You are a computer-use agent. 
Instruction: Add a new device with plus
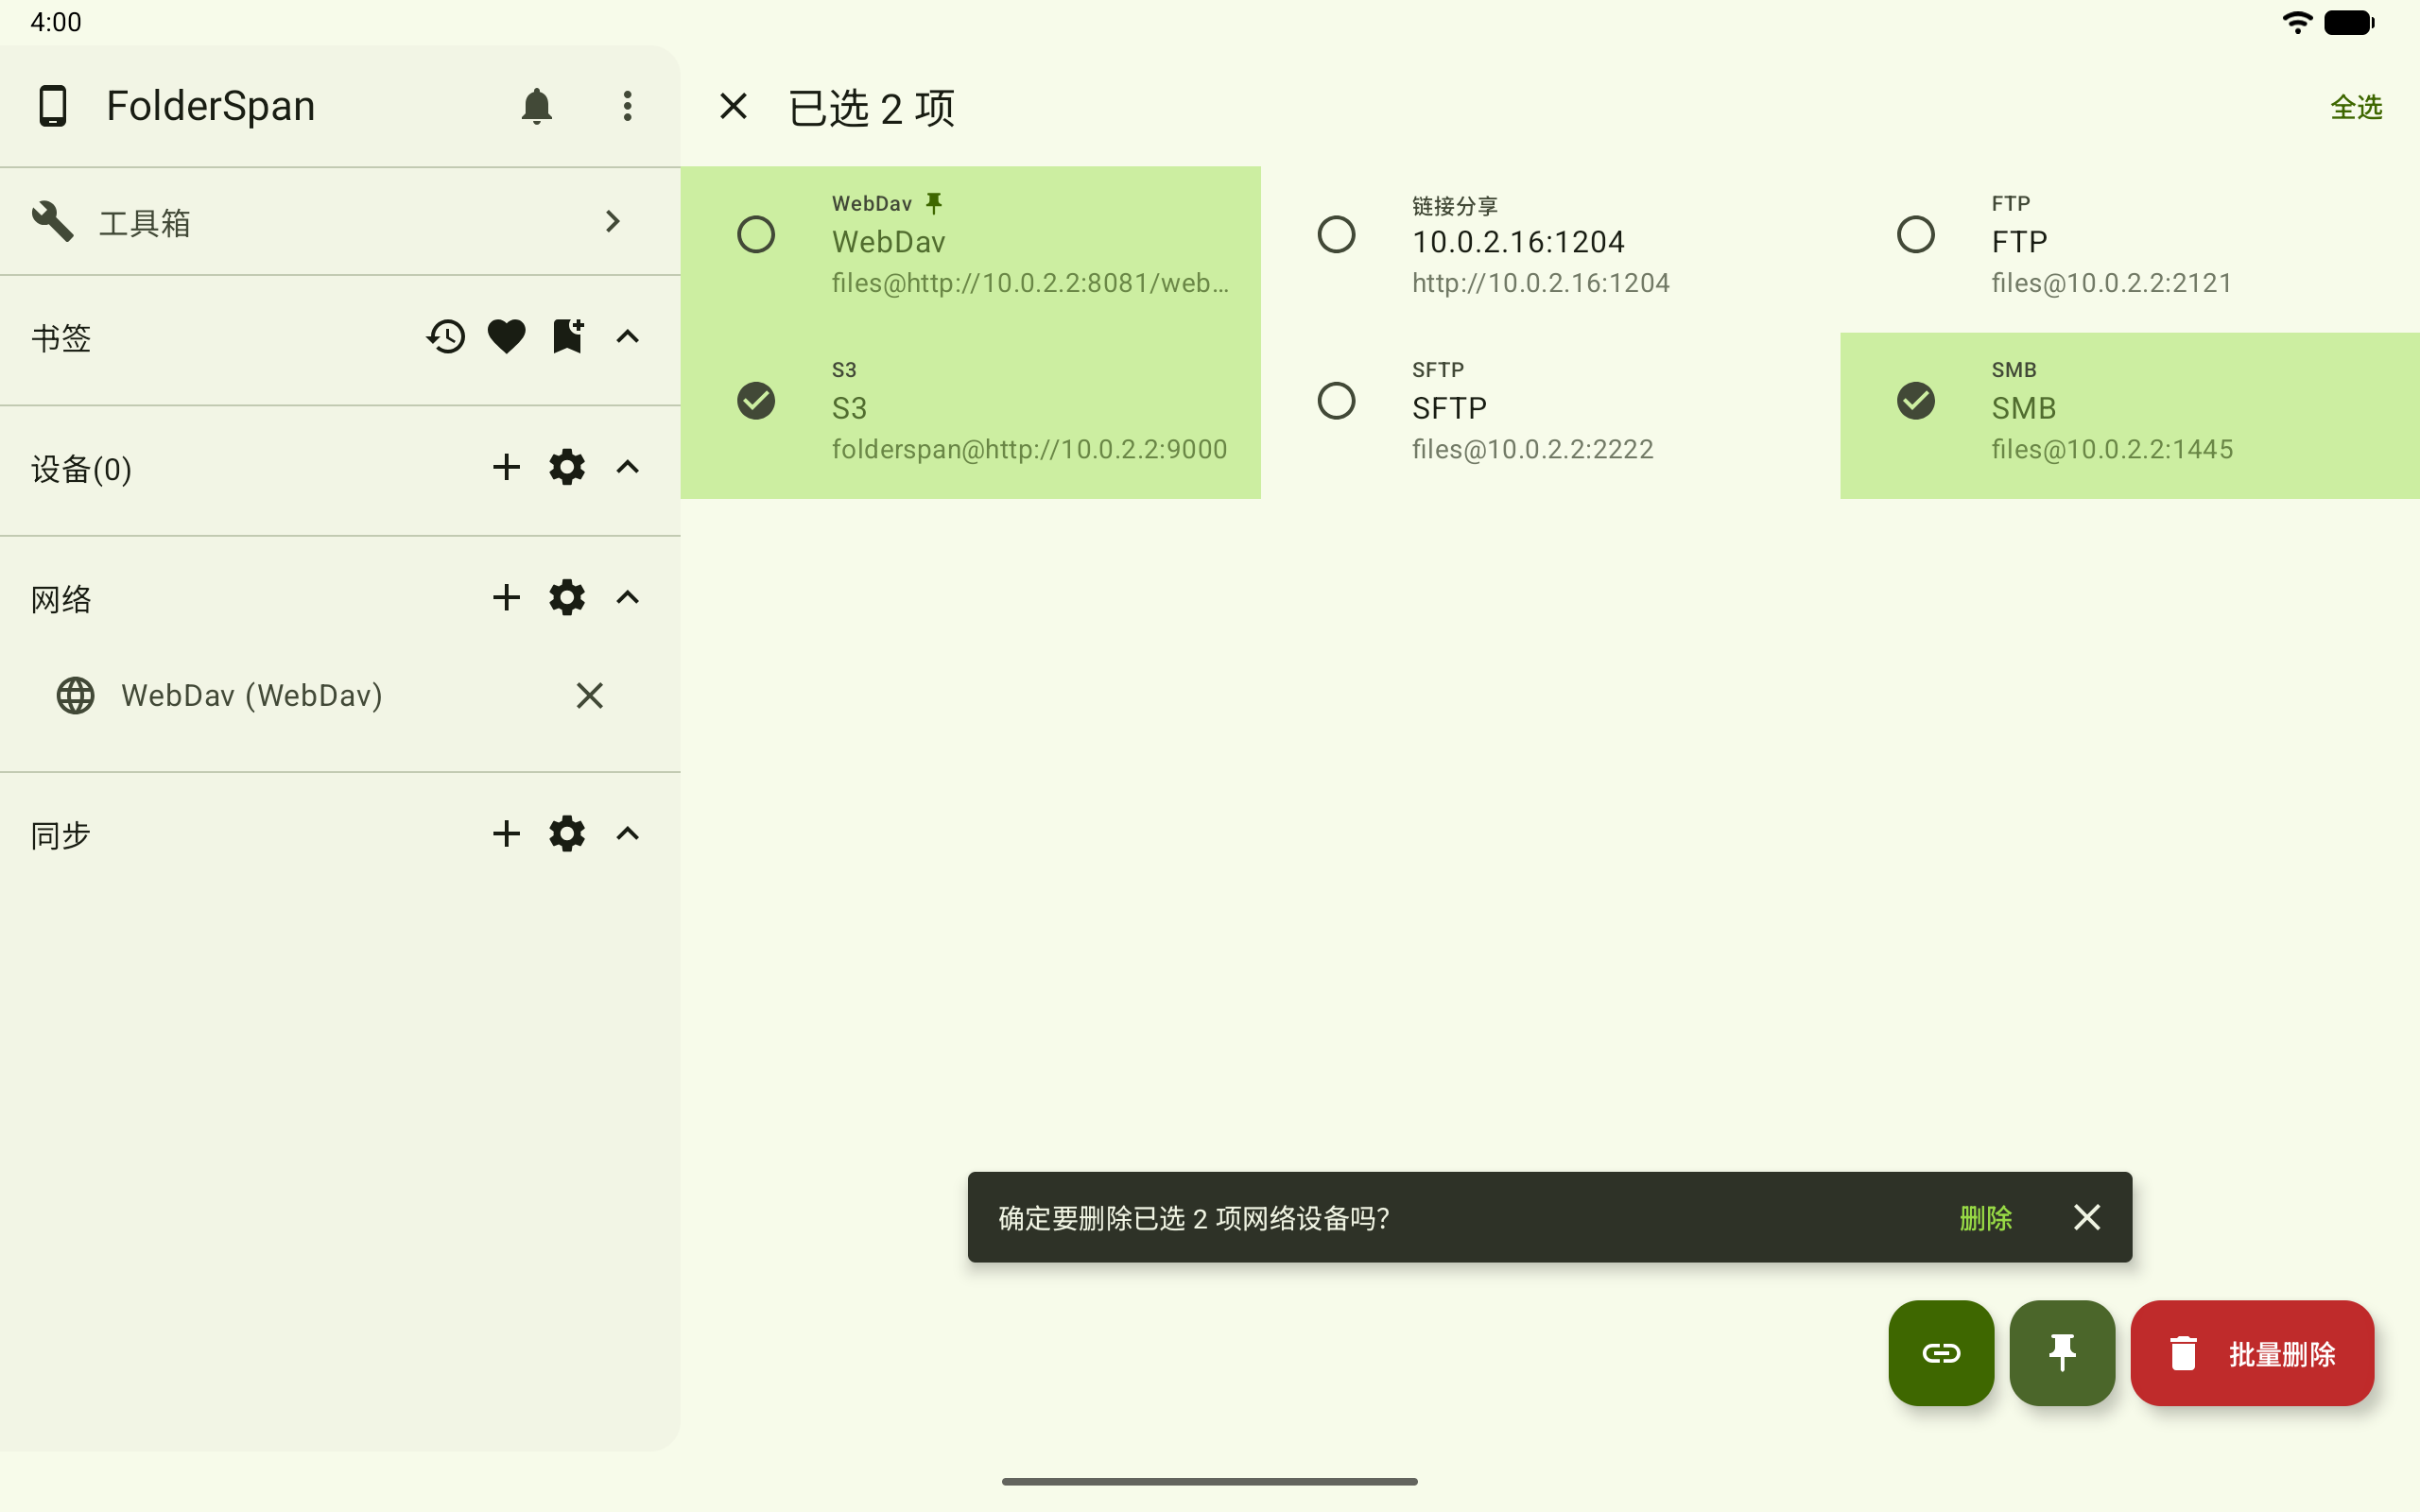point(507,467)
